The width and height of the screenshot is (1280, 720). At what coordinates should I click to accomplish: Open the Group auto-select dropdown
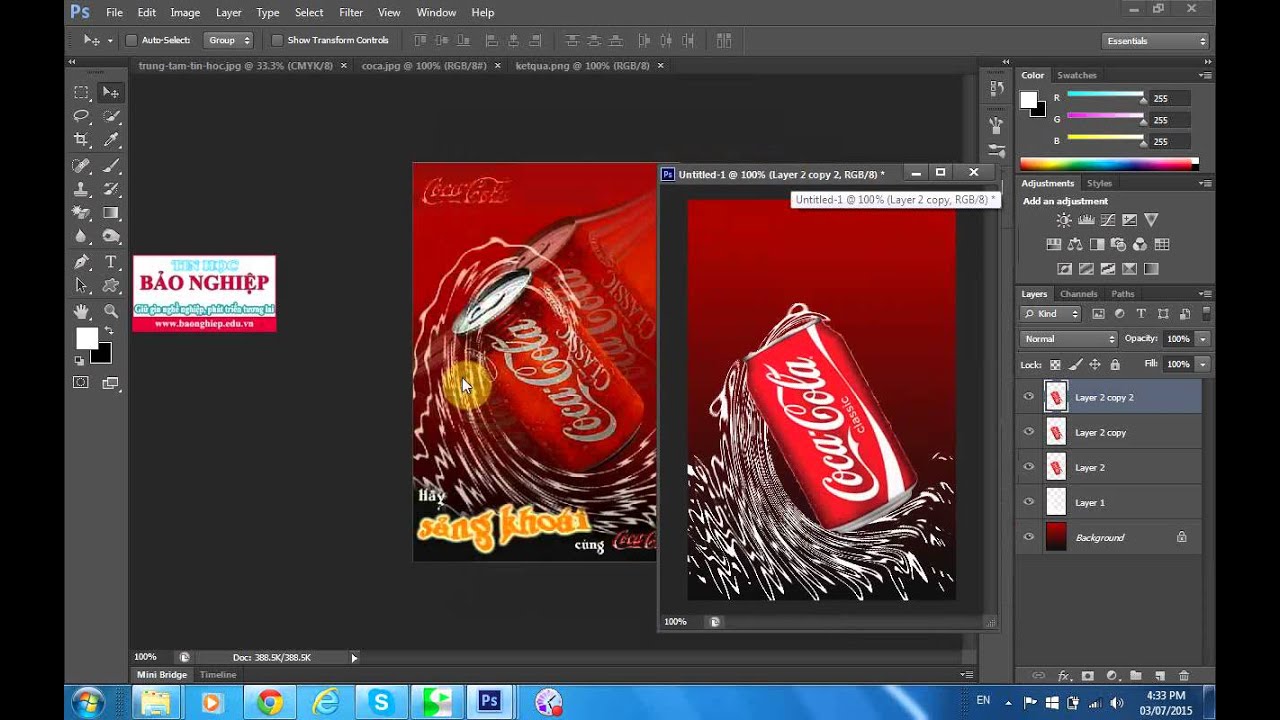coord(228,40)
